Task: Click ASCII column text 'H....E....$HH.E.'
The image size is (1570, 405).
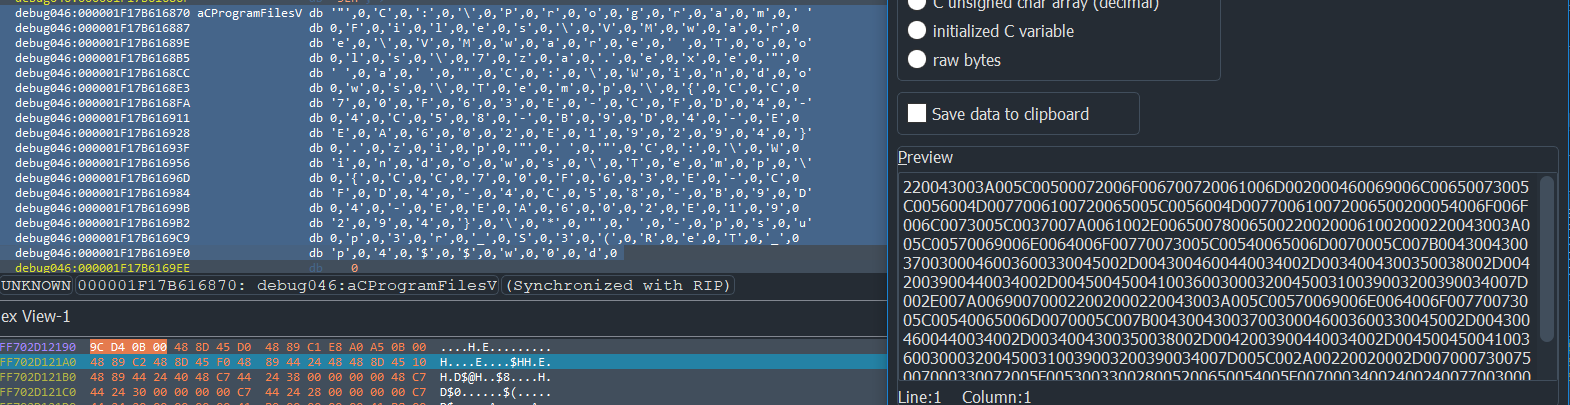Action: [x=495, y=362]
